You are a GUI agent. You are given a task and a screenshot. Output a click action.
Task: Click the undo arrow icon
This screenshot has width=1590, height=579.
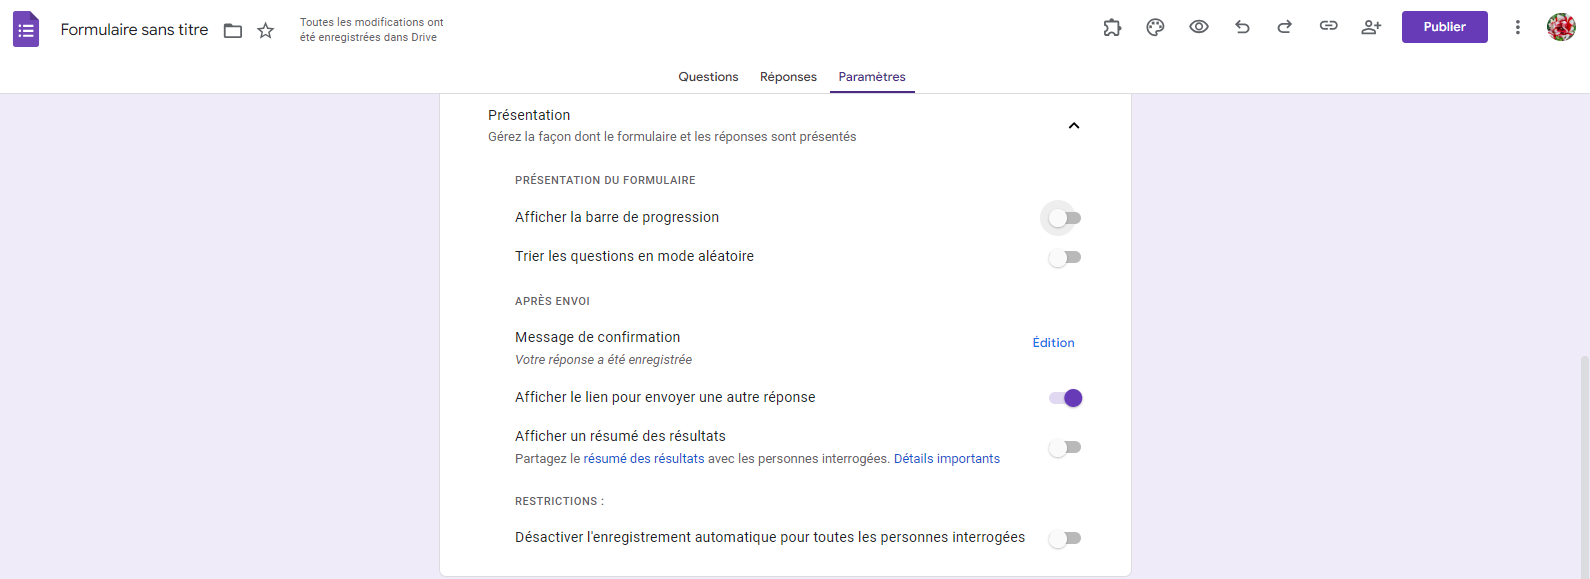pyautogui.click(x=1242, y=27)
